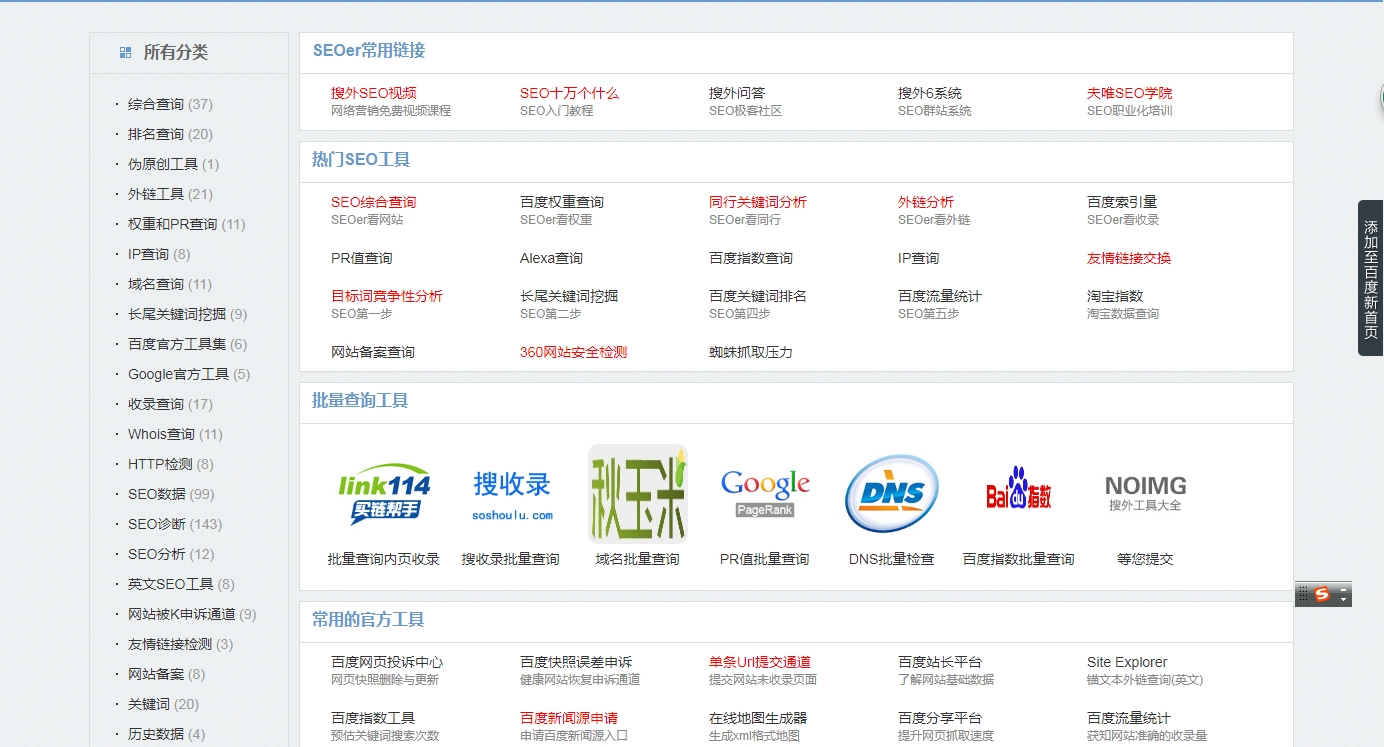The height and width of the screenshot is (747, 1384).
Task: Open 伪原创工具 (1) category
Action: 174,164
